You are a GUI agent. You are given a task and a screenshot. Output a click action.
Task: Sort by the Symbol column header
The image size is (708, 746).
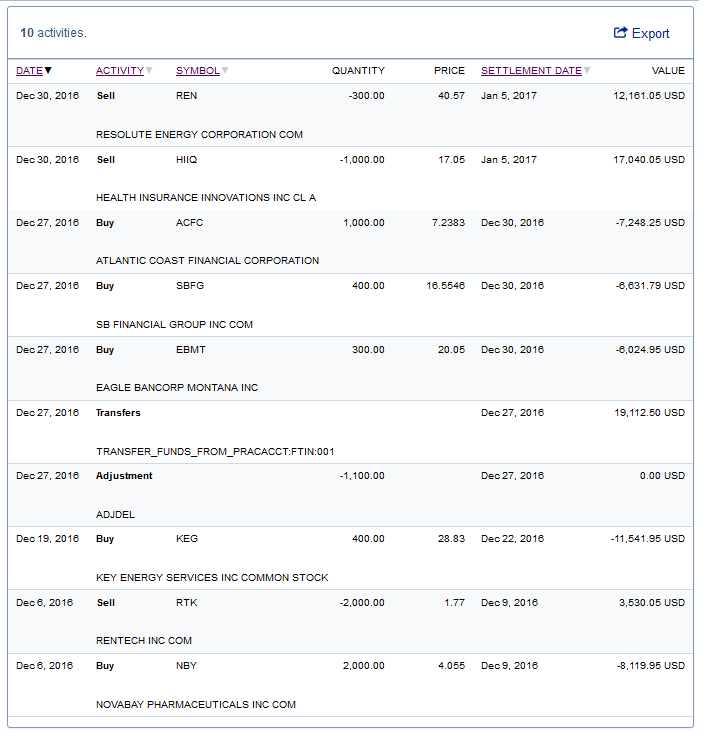tap(197, 71)
